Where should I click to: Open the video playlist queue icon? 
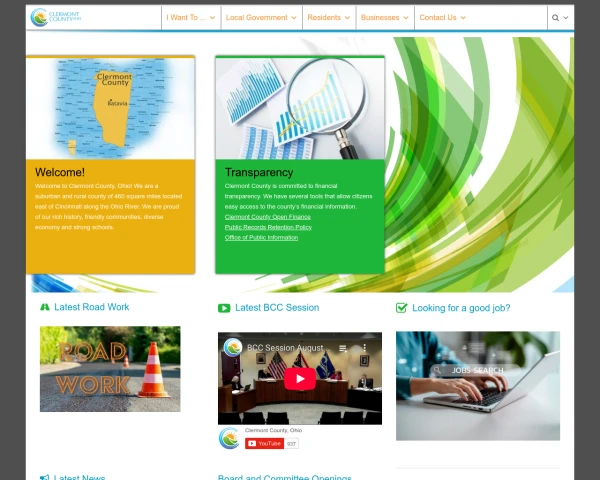click(343, 348)
